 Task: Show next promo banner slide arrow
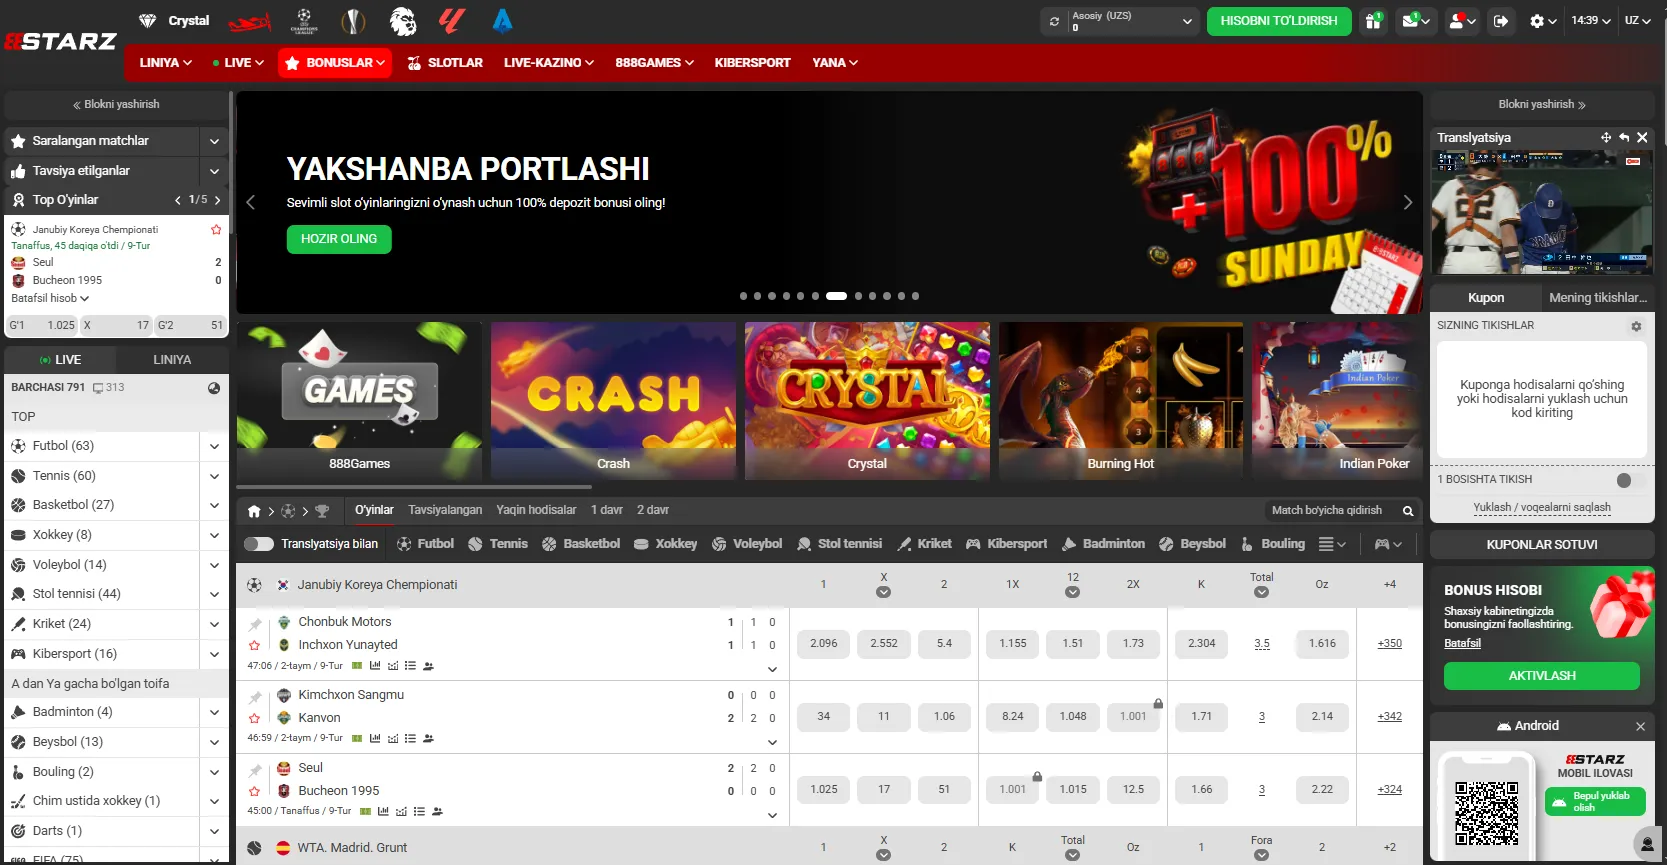(1407, 202)
